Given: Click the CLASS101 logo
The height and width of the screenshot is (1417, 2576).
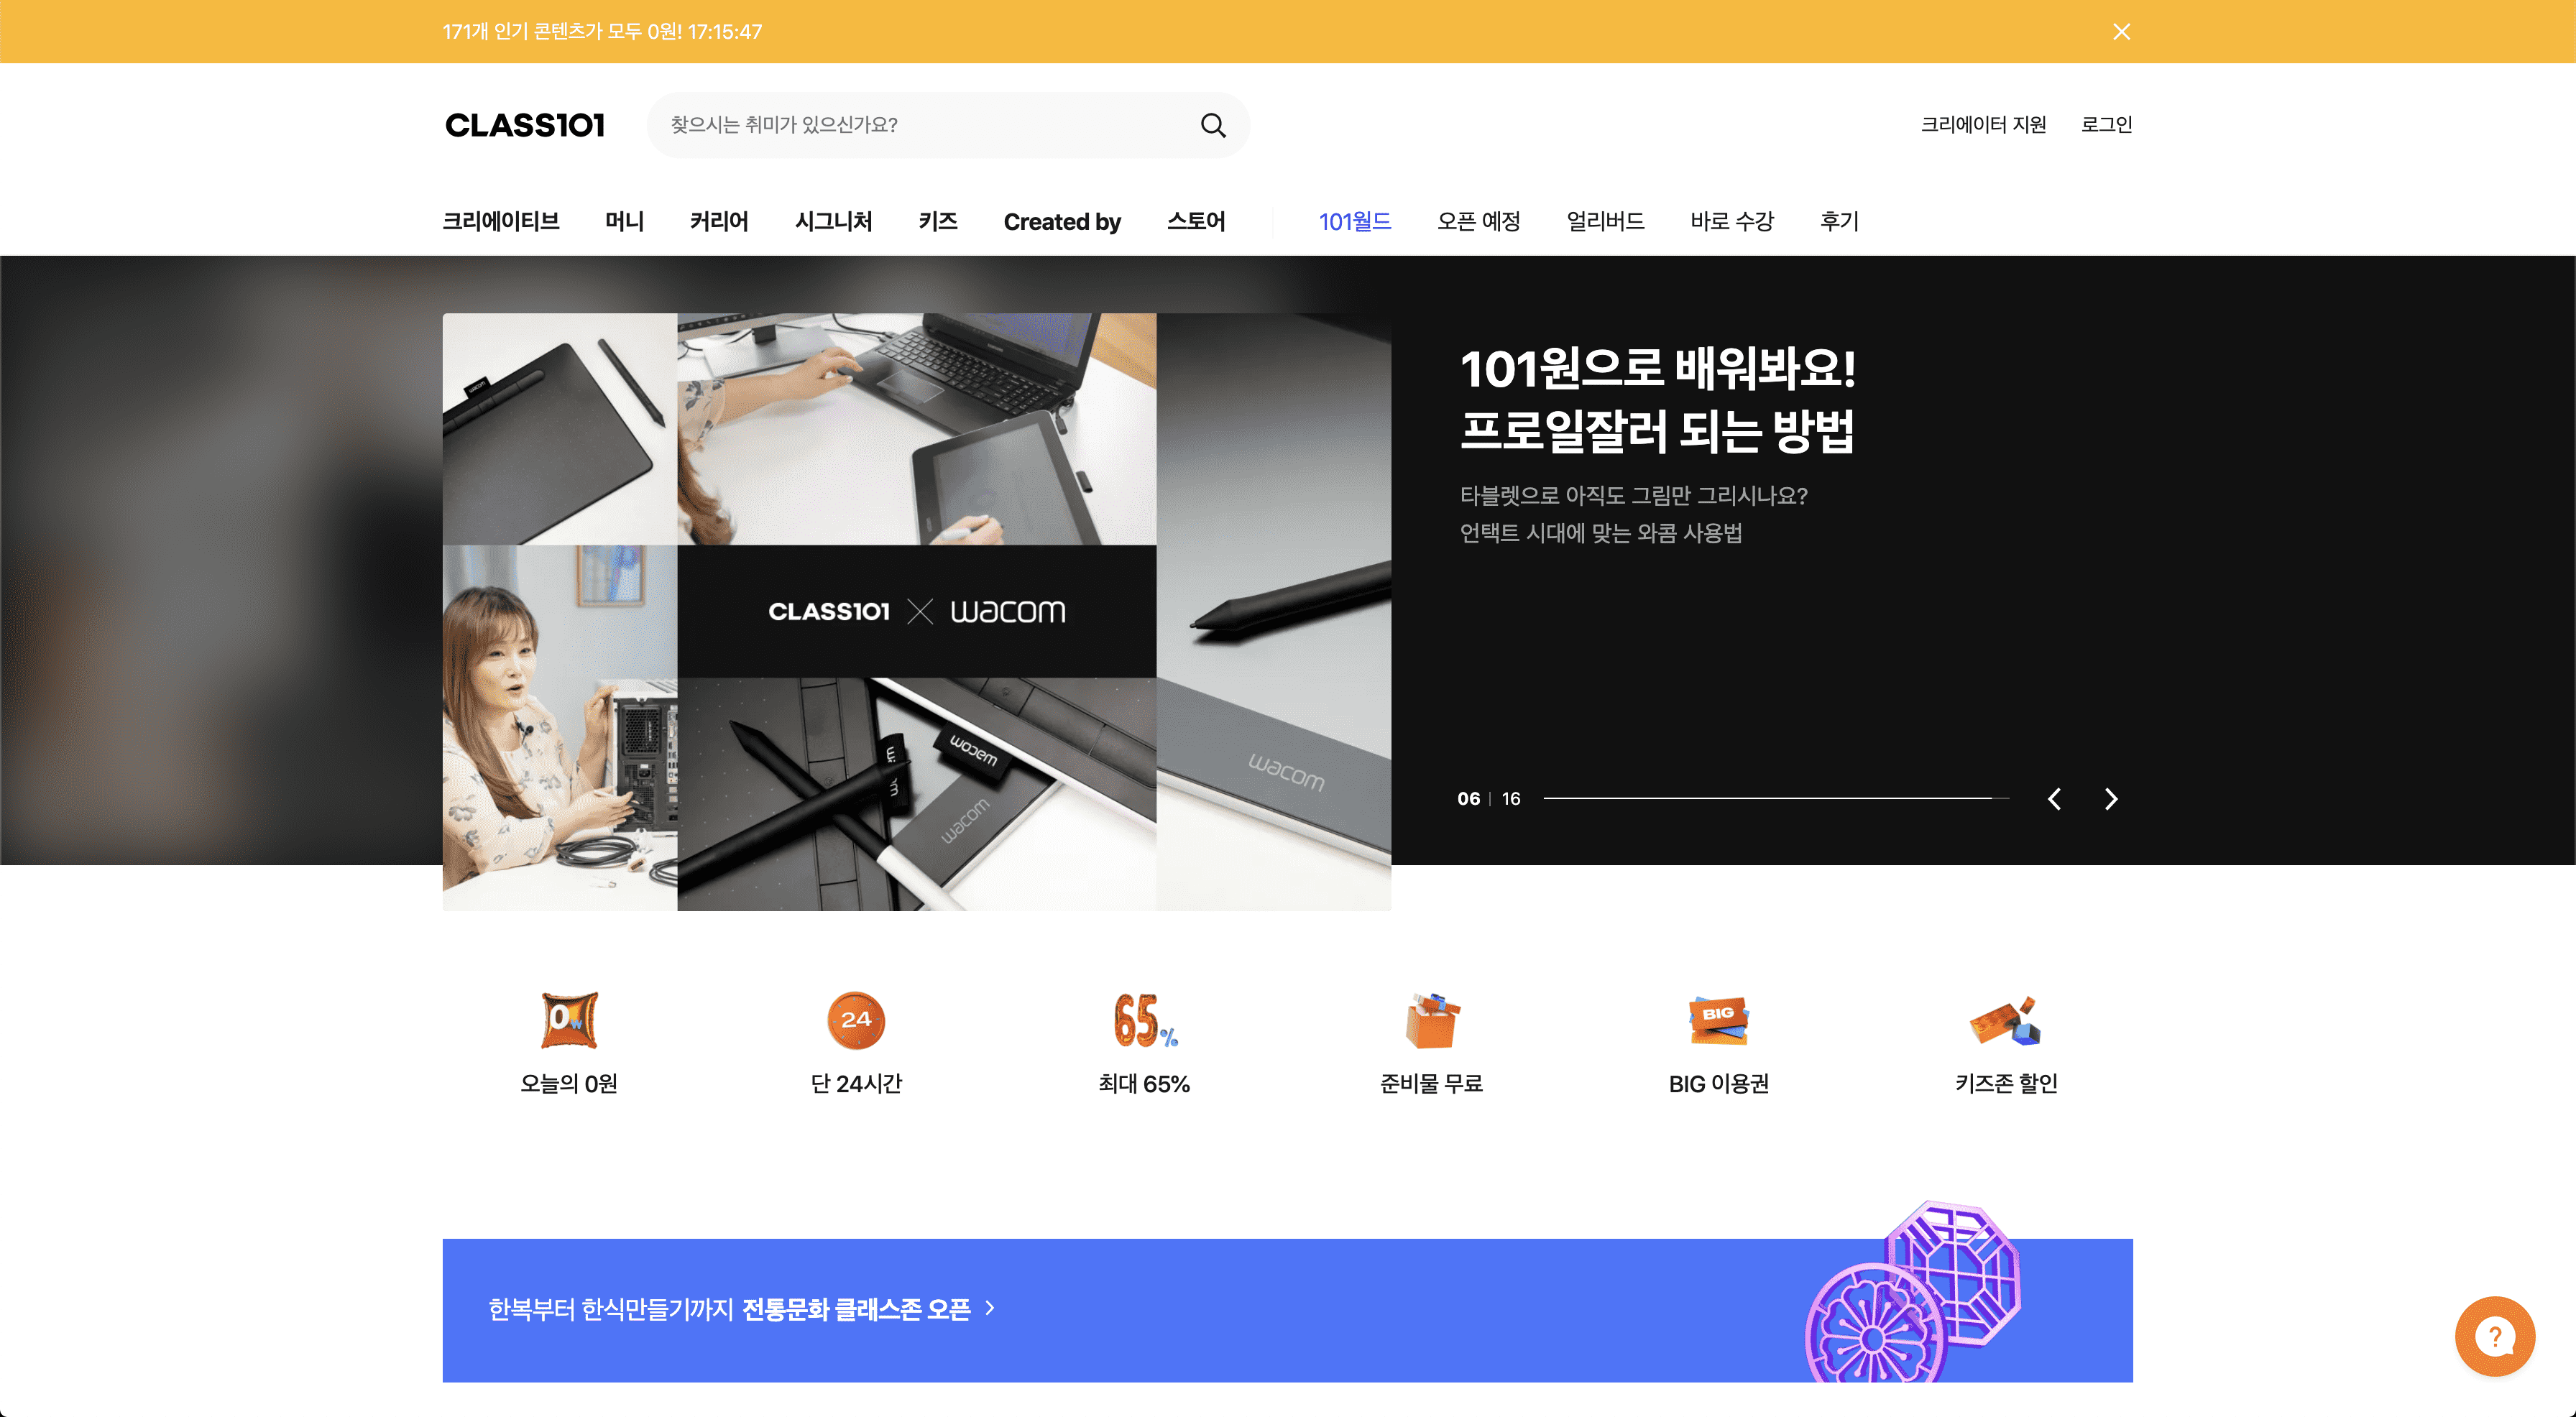Looking at the screenshot, I should (525, 125).
